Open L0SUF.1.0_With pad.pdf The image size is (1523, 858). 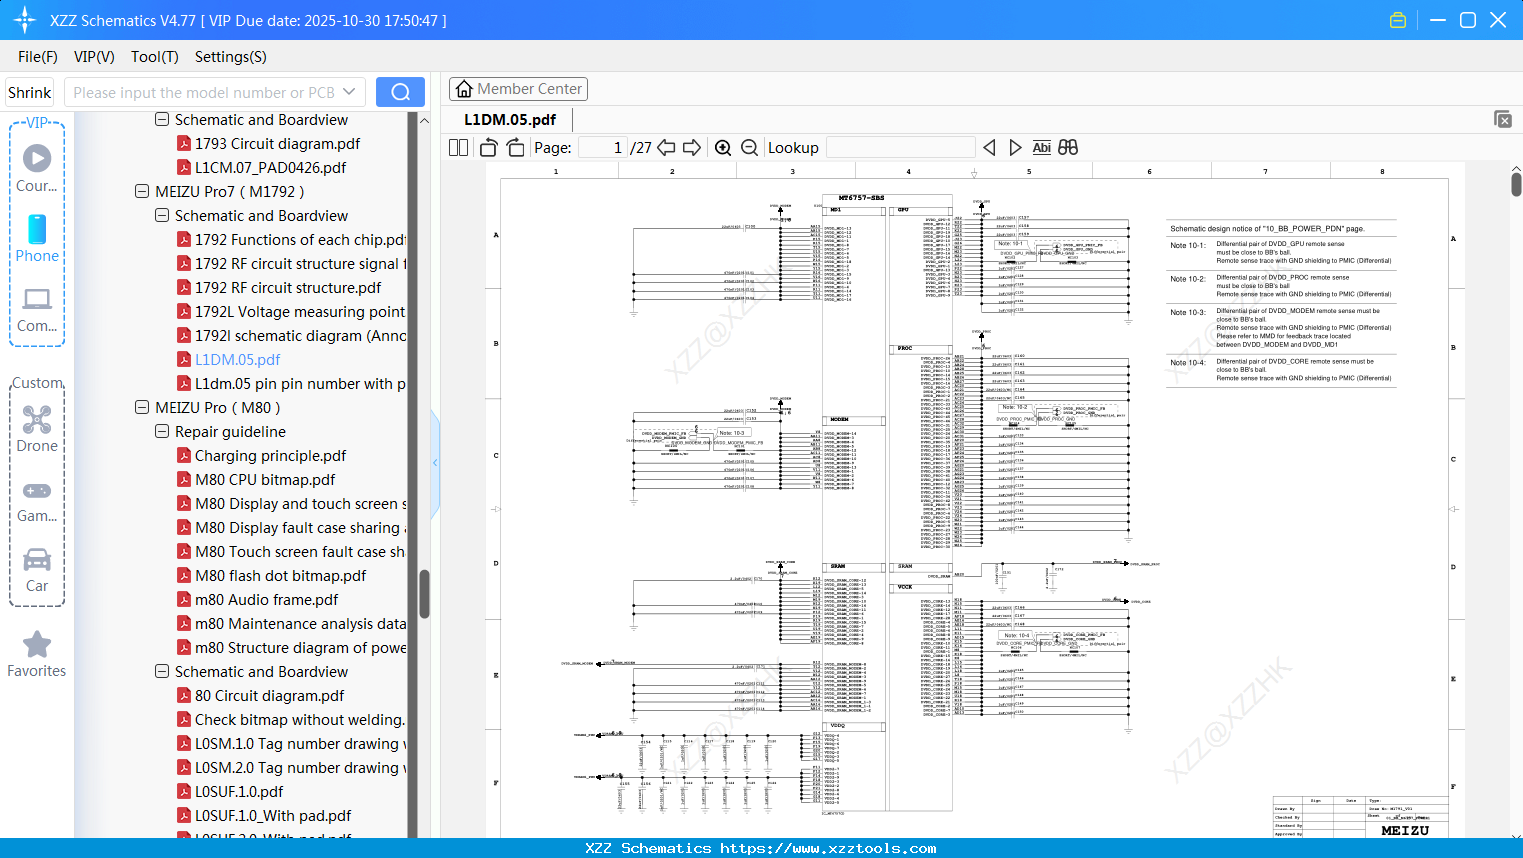point(273,815)
